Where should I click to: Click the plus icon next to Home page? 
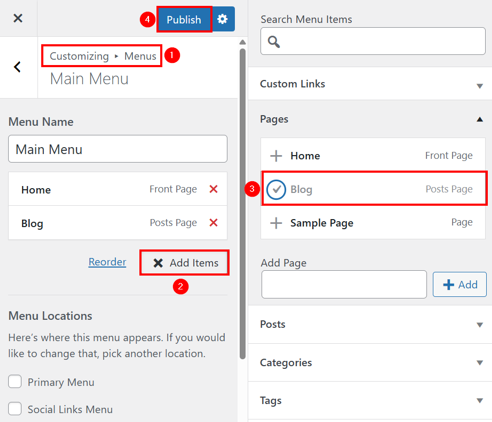click(276, 156)
